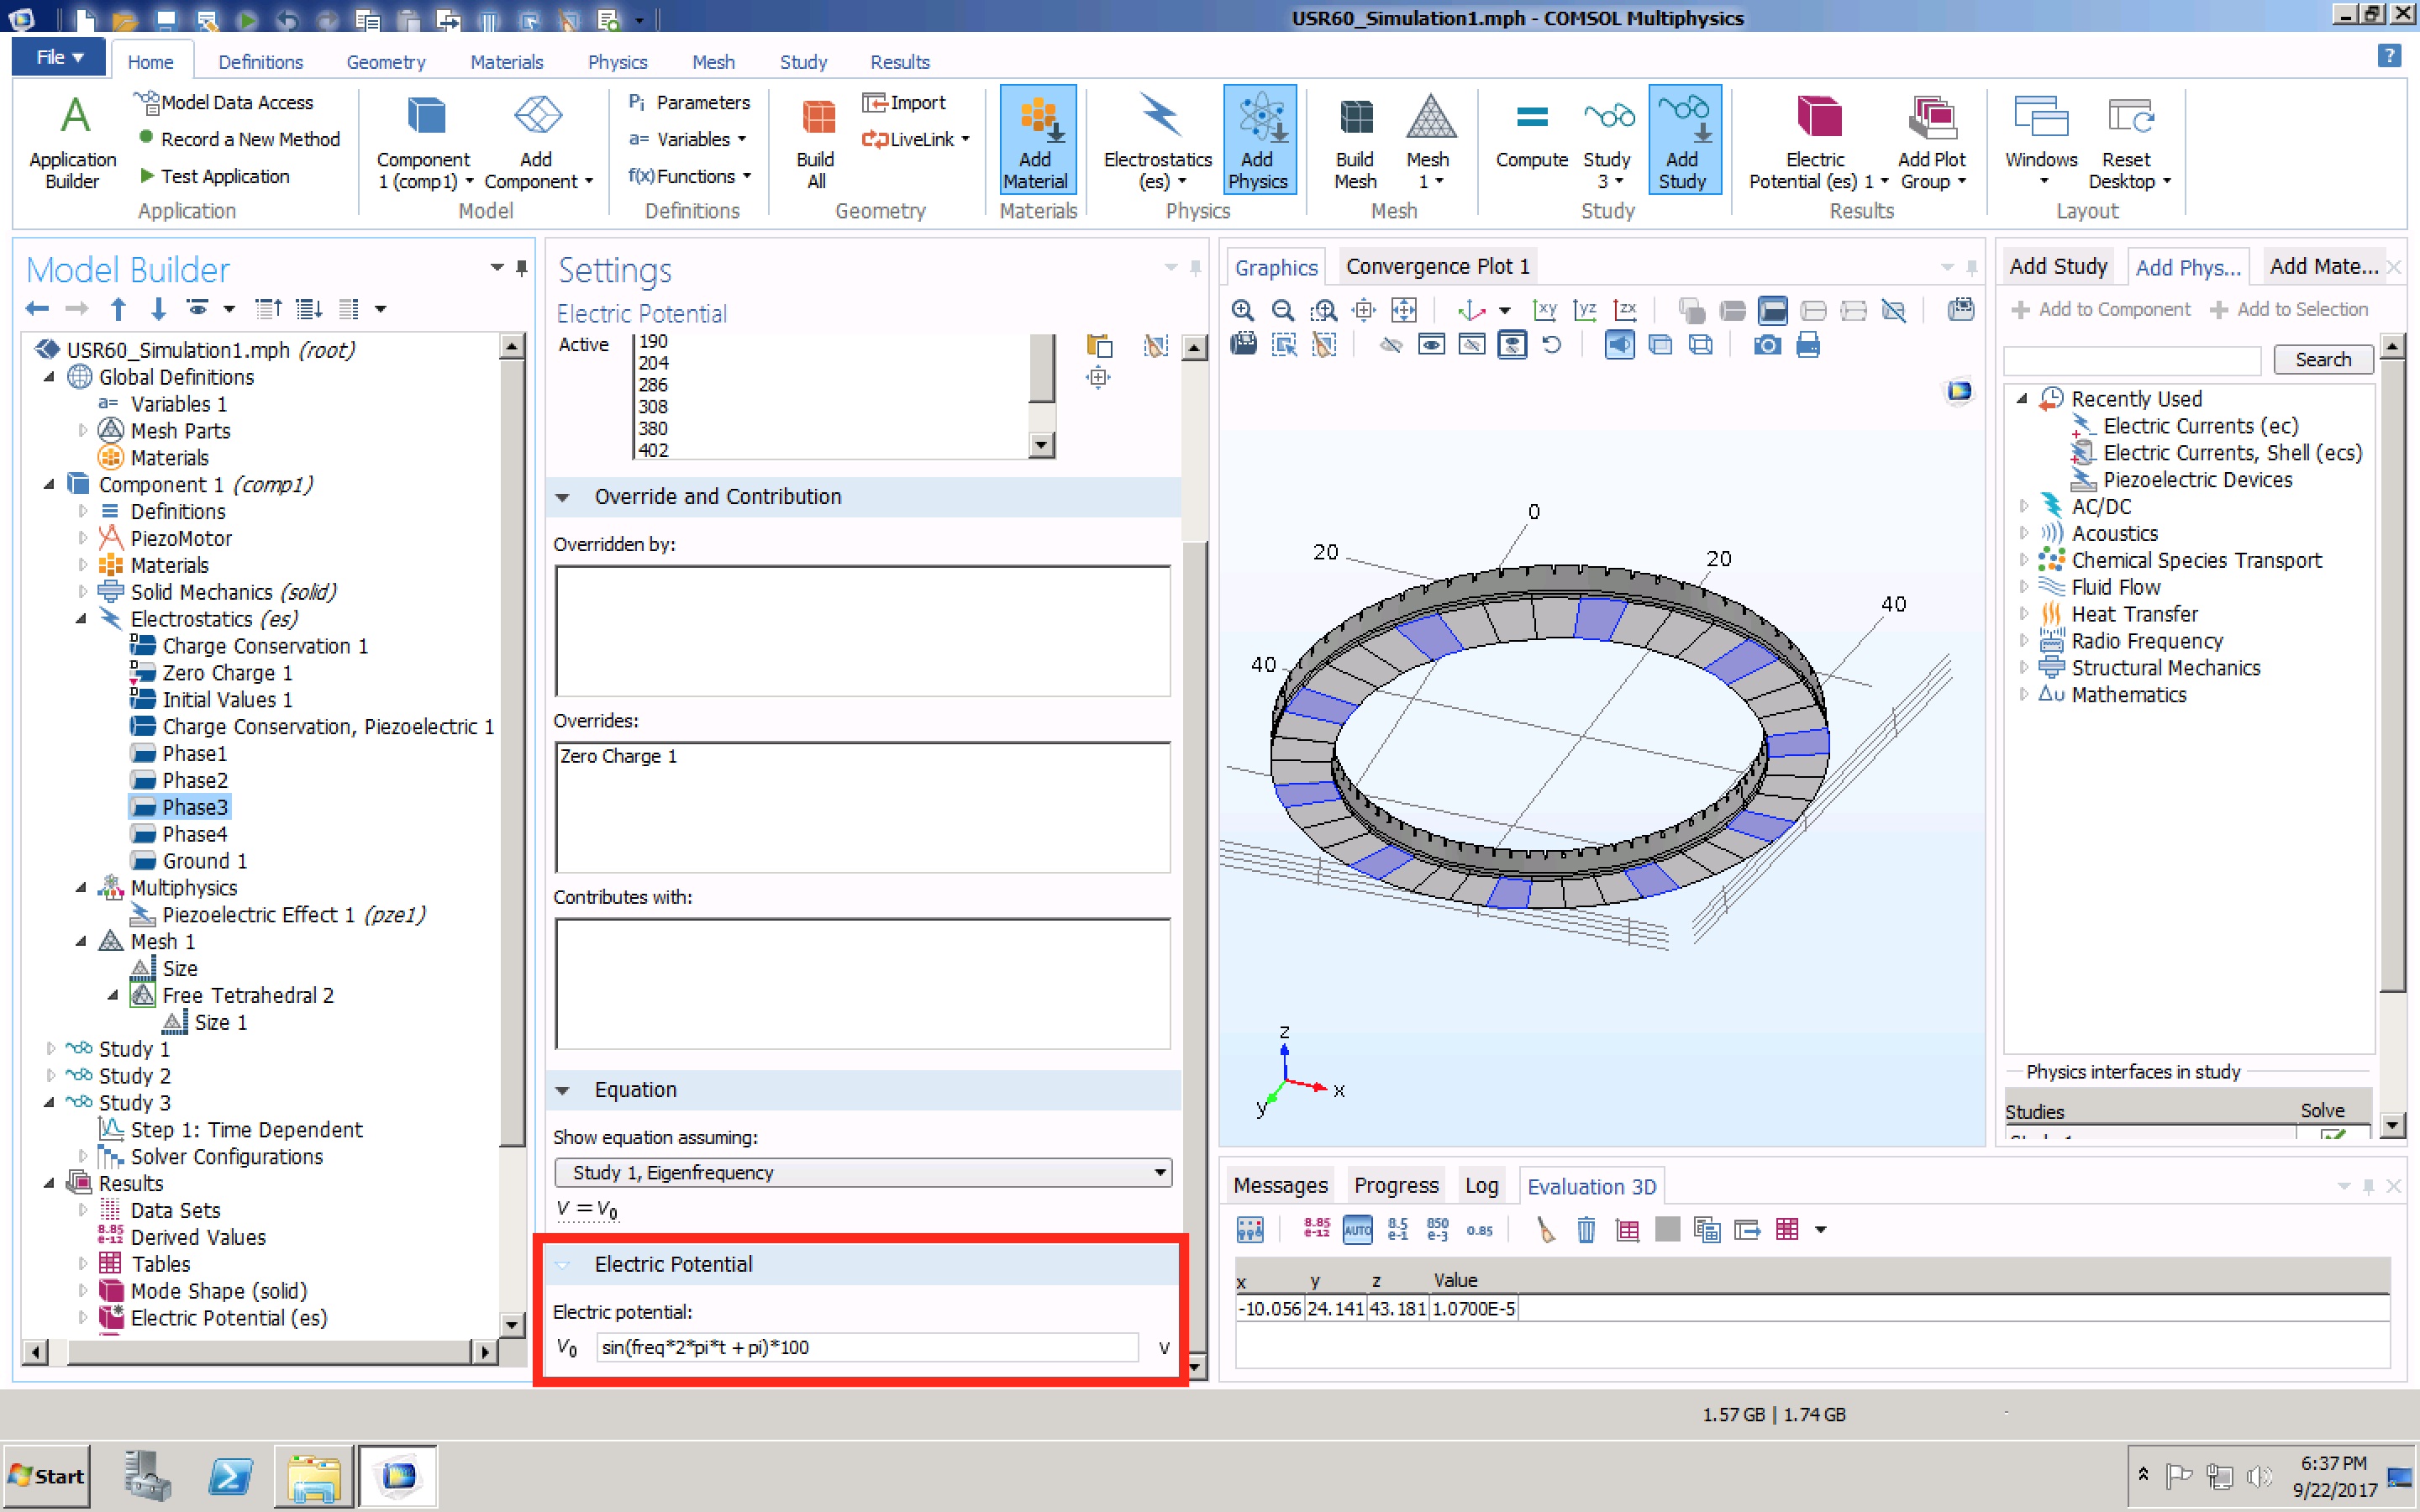Switch to the XY plane view
This screenshot has height=1512, width=2420.
(x=1544, y=310)
